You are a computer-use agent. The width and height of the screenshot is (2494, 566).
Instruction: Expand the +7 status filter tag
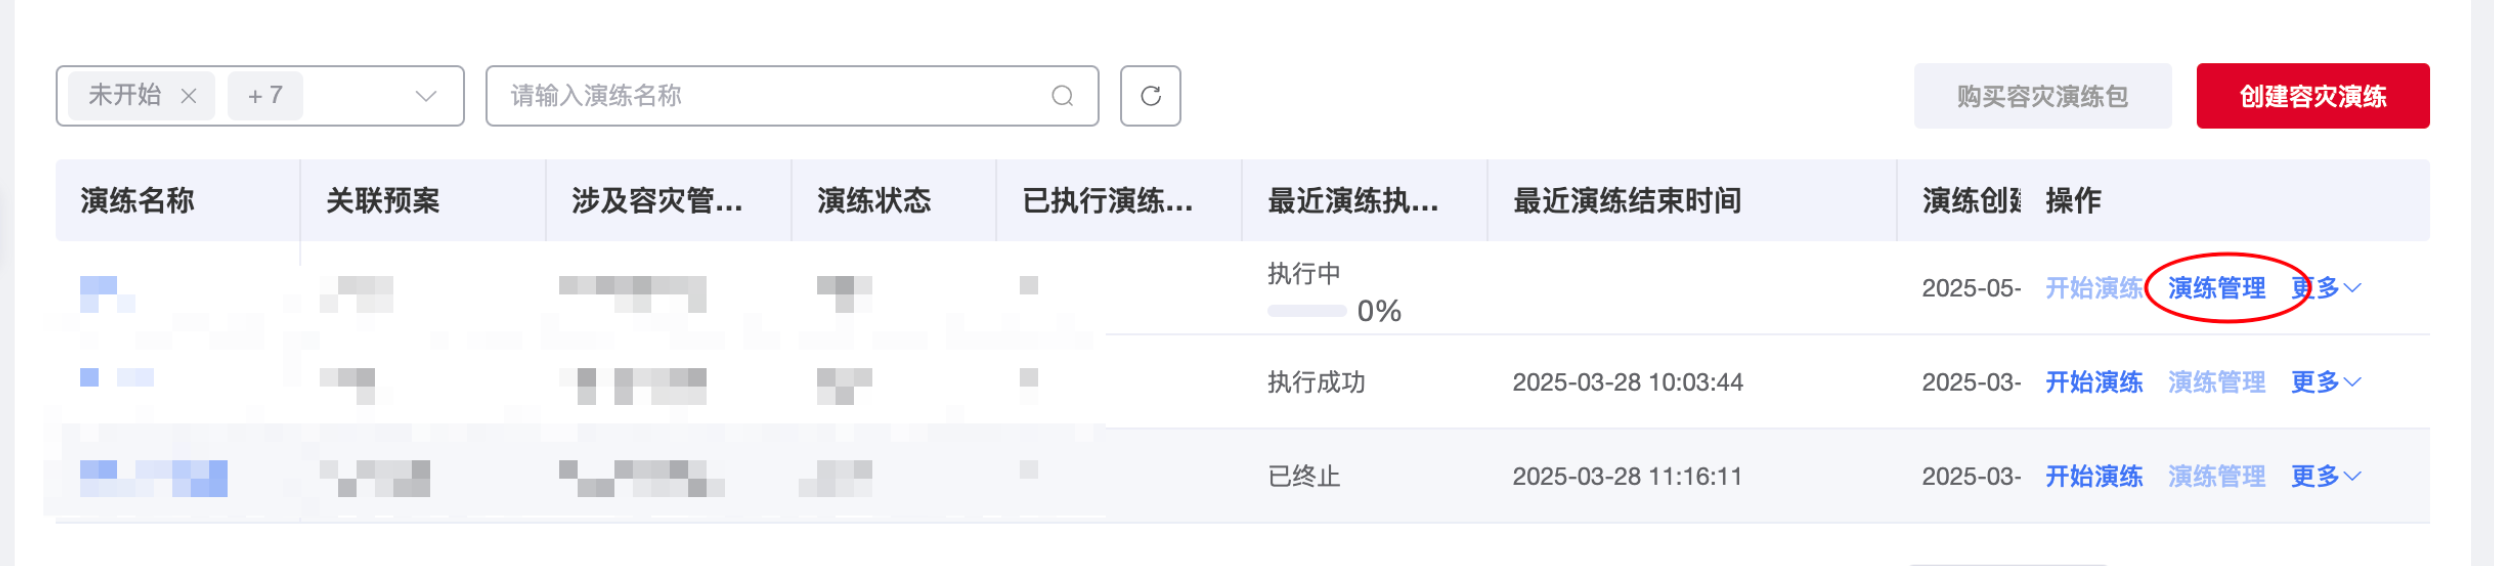pos(265,96)
